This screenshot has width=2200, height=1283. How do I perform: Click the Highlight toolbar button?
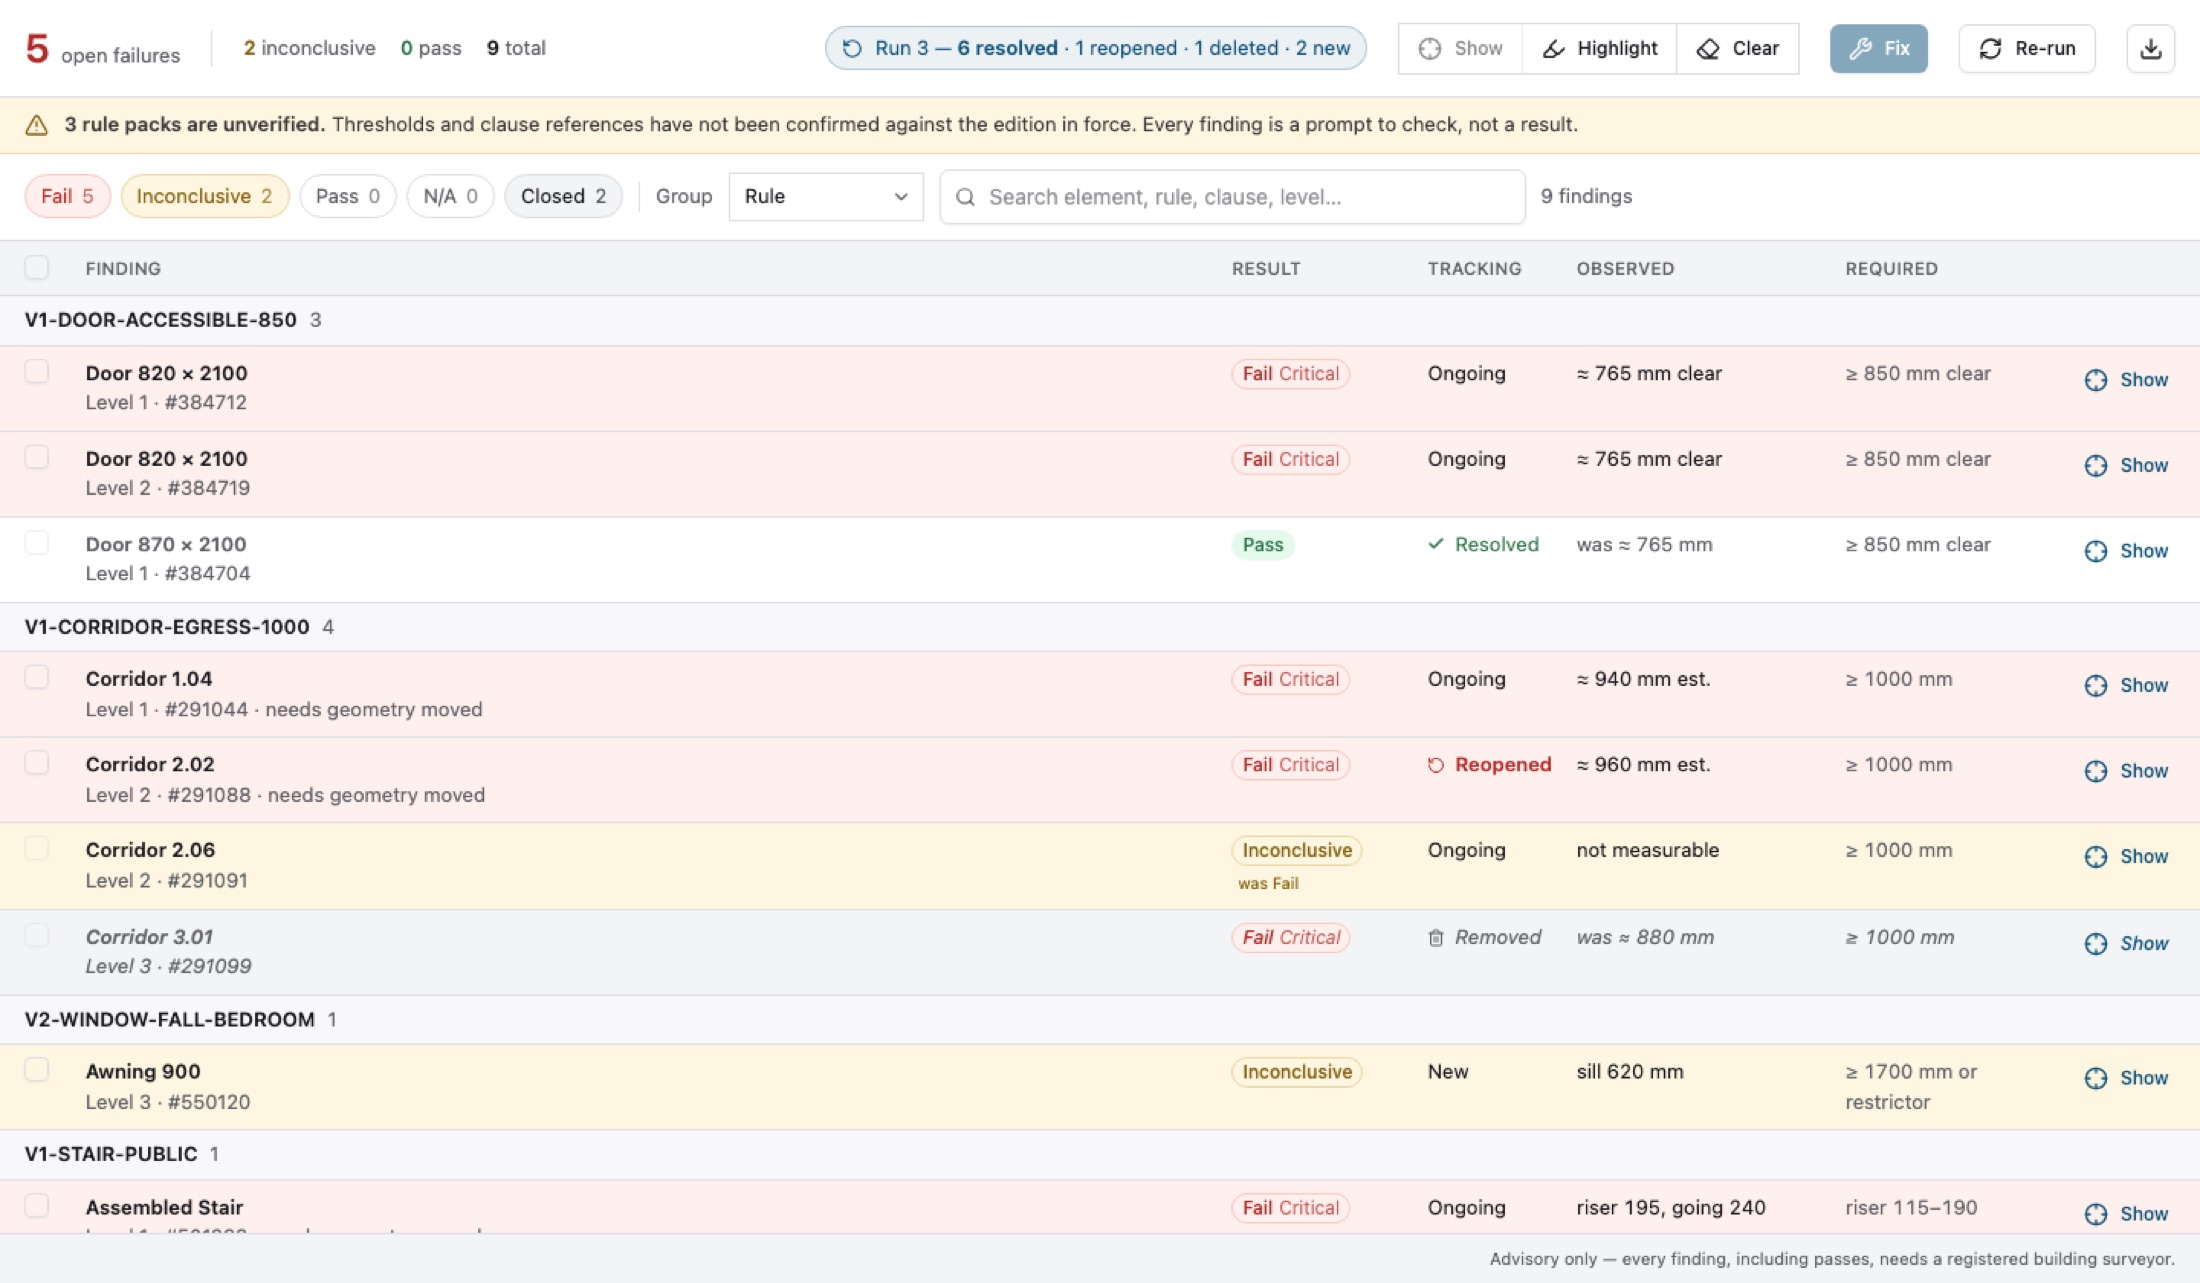pos(1599,48)
